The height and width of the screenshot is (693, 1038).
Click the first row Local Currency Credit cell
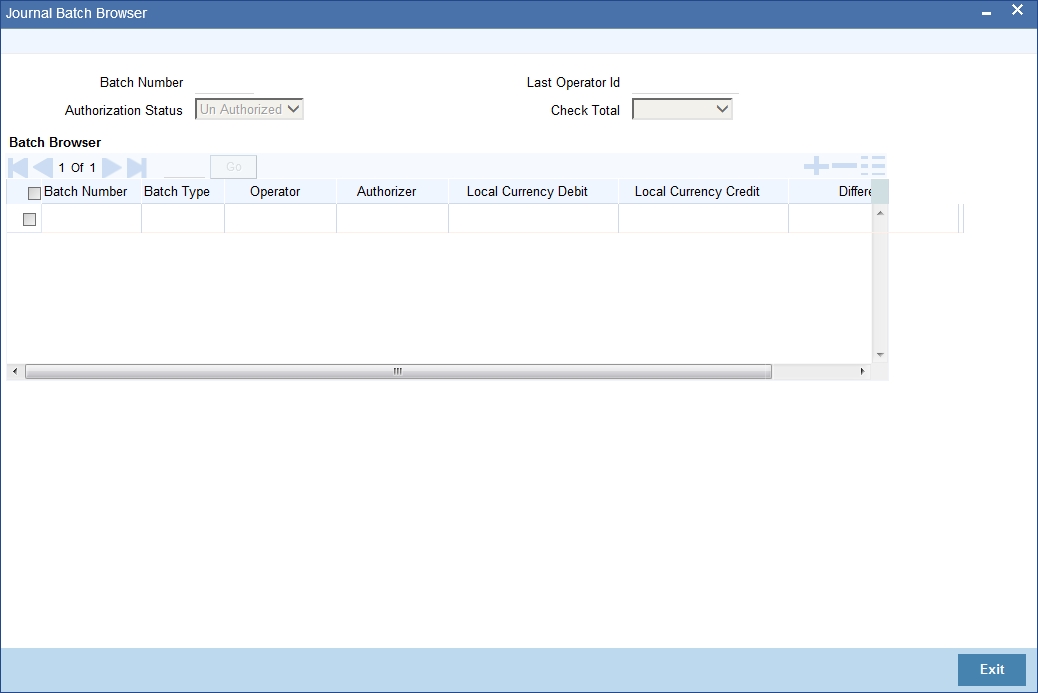(x=704, y=218)
